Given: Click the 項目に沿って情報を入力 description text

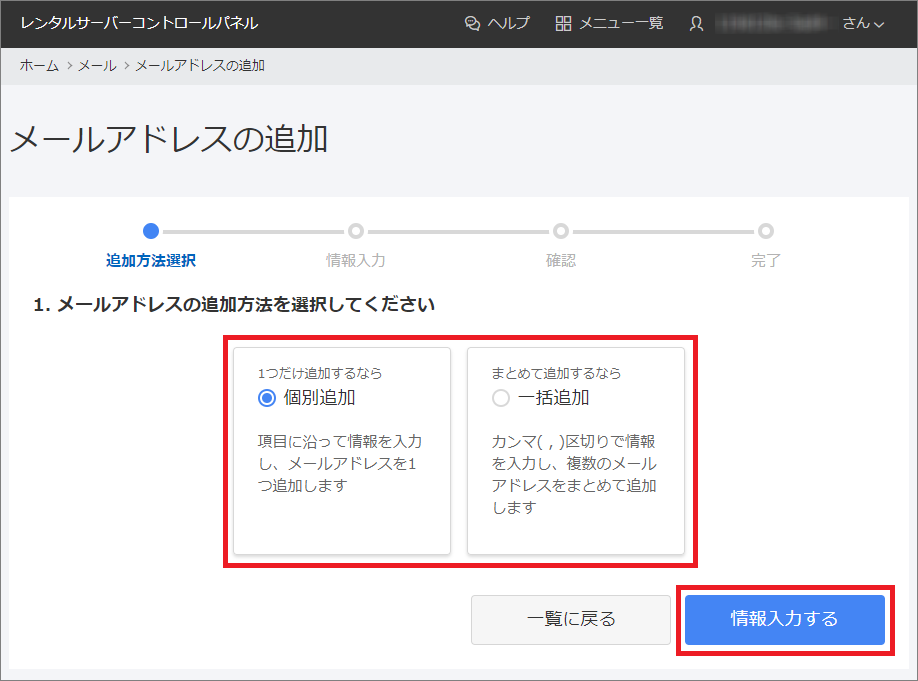Looking at the screenshot, I should (x=340, y=463).
